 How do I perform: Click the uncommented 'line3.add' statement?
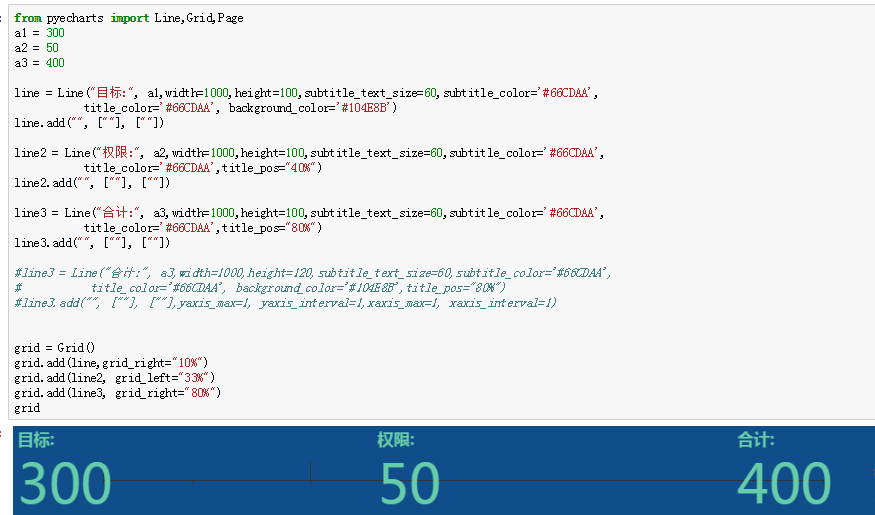[92, 243]
